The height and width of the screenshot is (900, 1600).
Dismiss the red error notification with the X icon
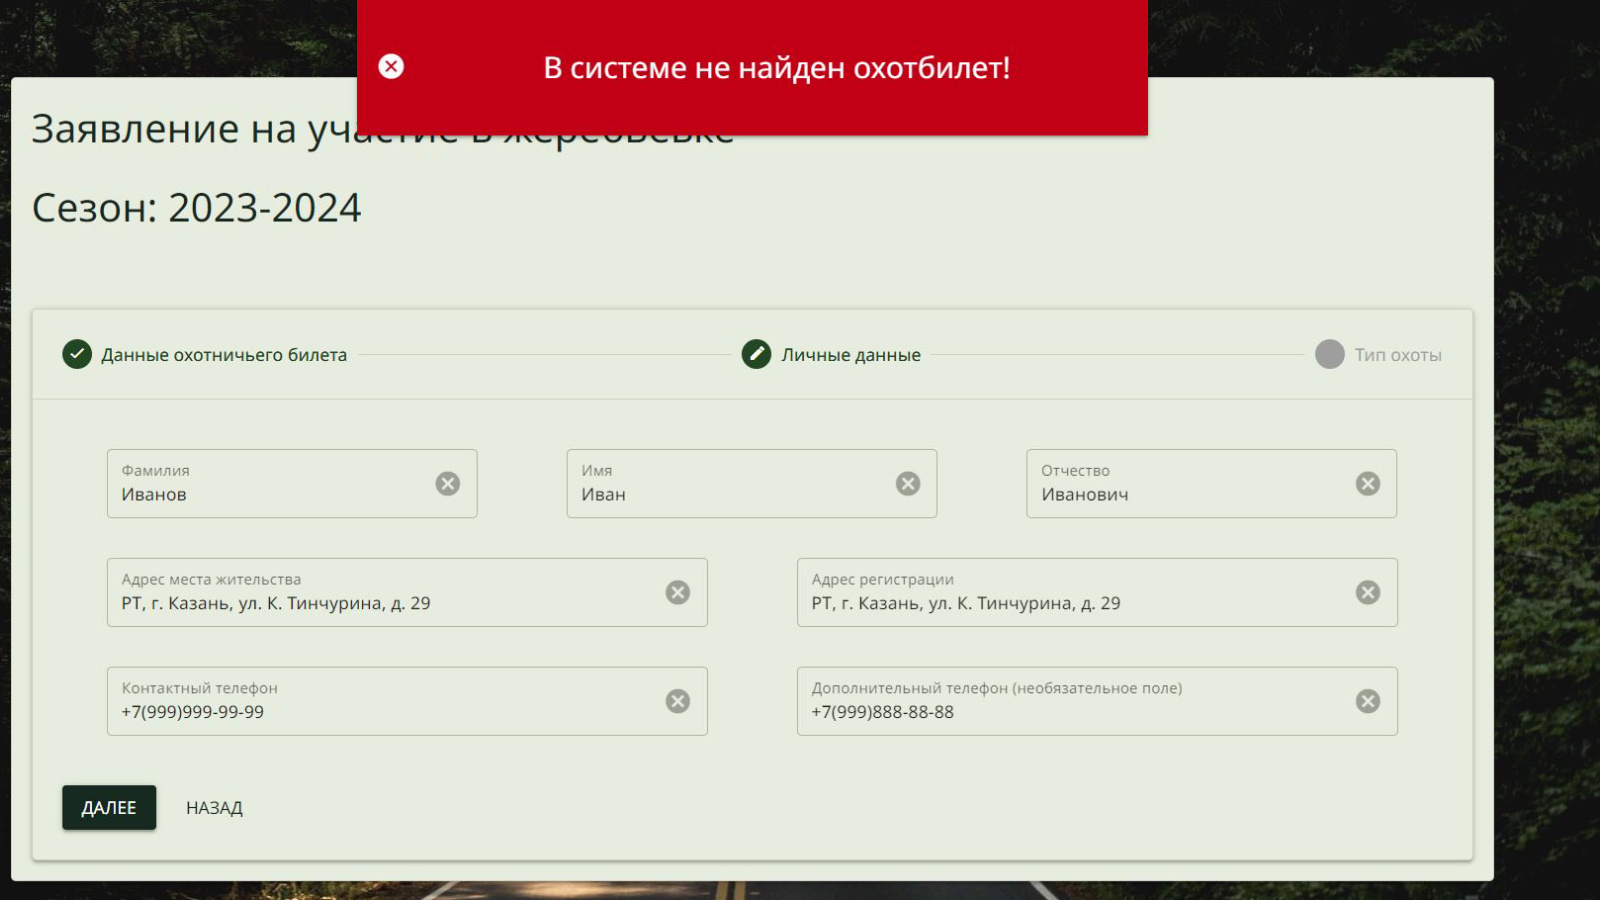click(391, 66)
